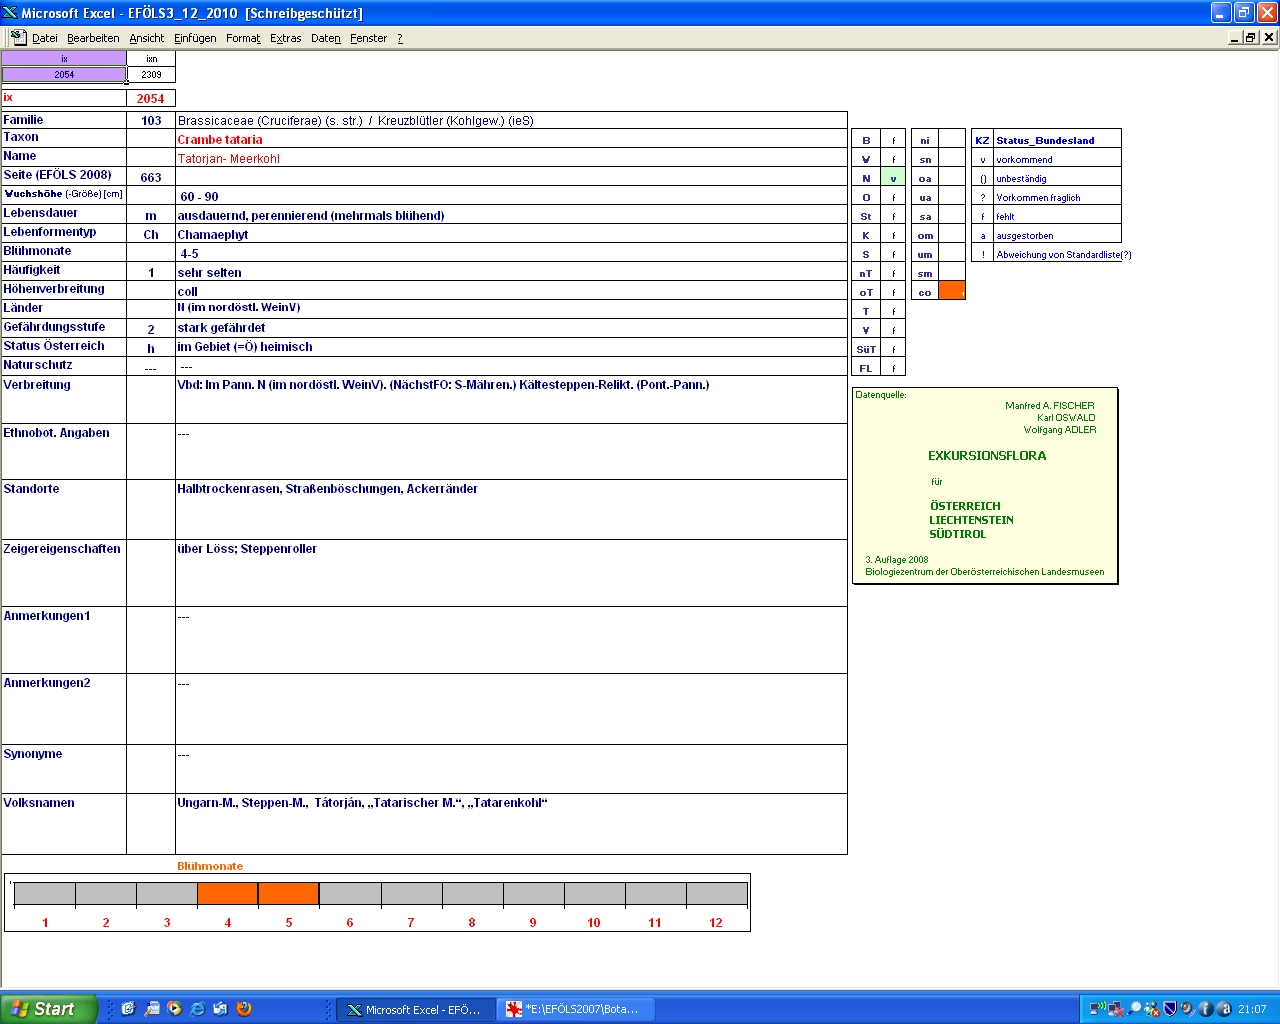Viewport: 1280px width, 1024px height.
Task: Open the Fenster menu
Action: tap(369, 38)
